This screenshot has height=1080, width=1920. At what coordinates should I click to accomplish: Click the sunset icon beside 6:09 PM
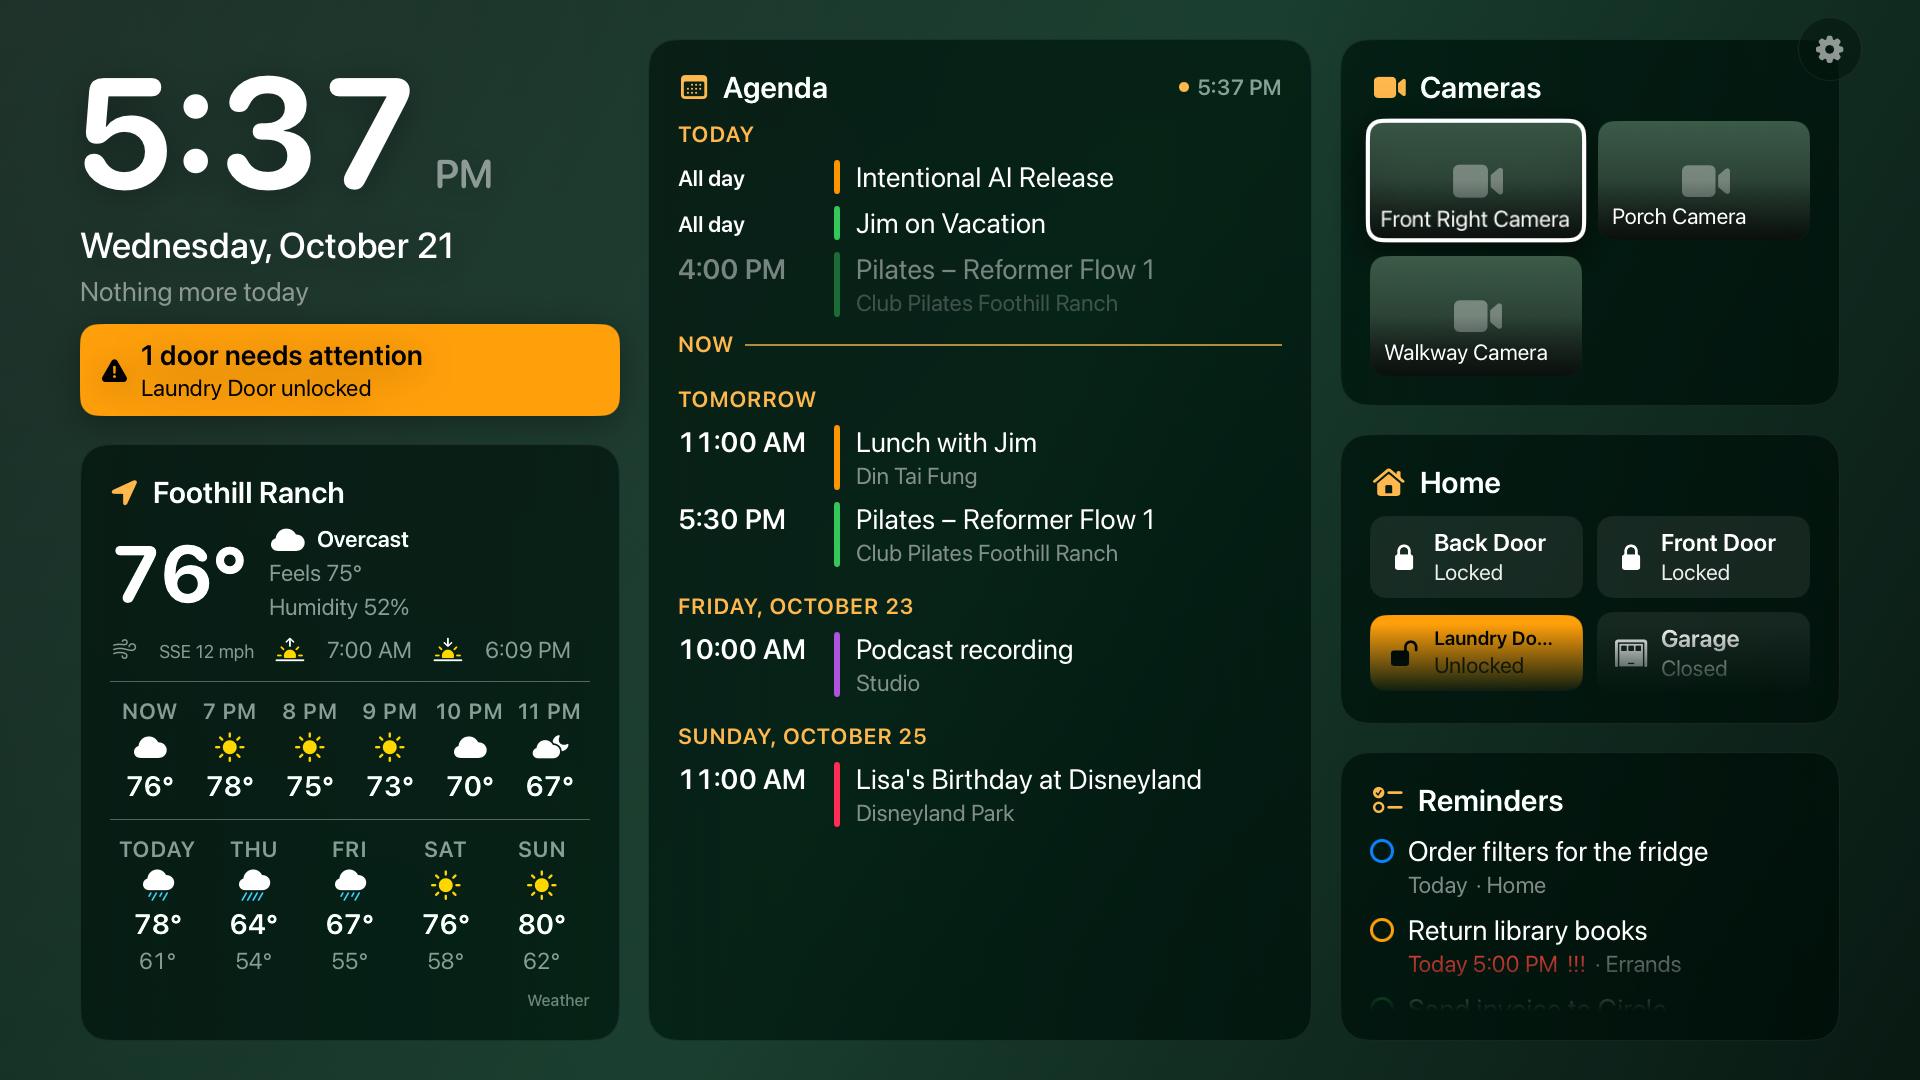pyautogui.click(x=448, y=650)
